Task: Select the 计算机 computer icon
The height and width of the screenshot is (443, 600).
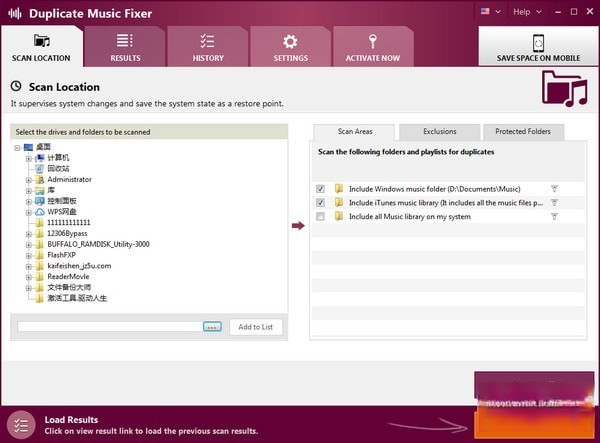Action: coord(40,158)
